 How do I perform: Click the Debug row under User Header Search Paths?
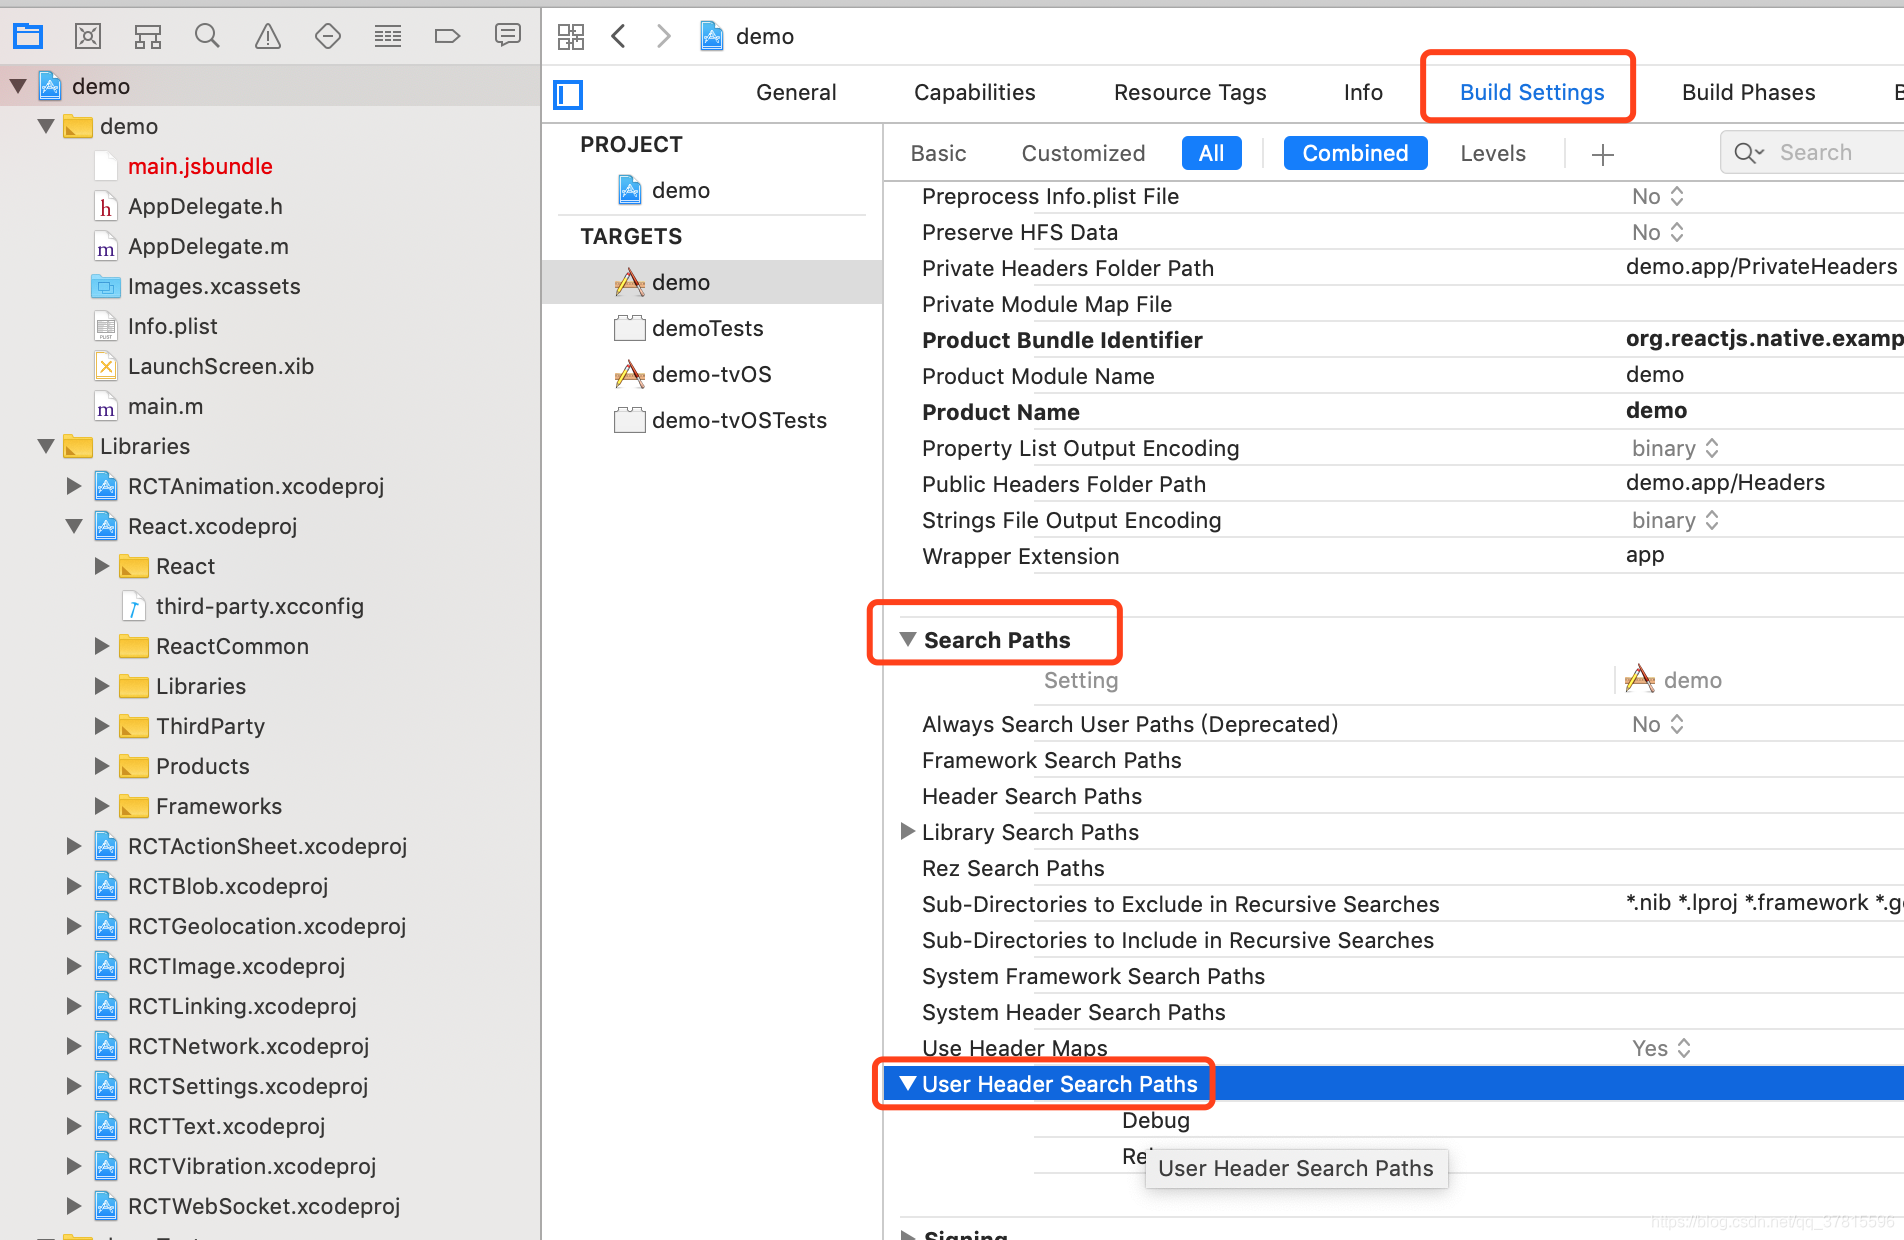coord(1156,1120)
